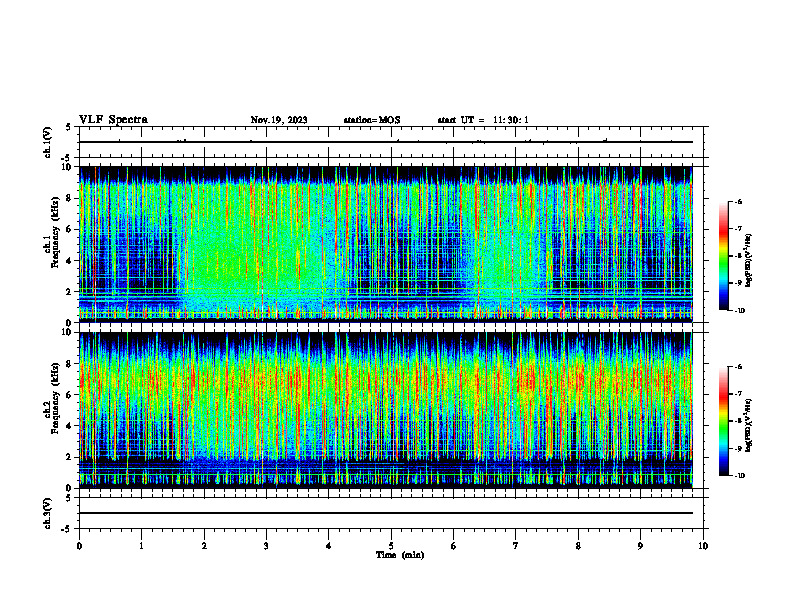792x612 pixels.
Task: Click time axis tick label '3'
Action: click(266, 546)
